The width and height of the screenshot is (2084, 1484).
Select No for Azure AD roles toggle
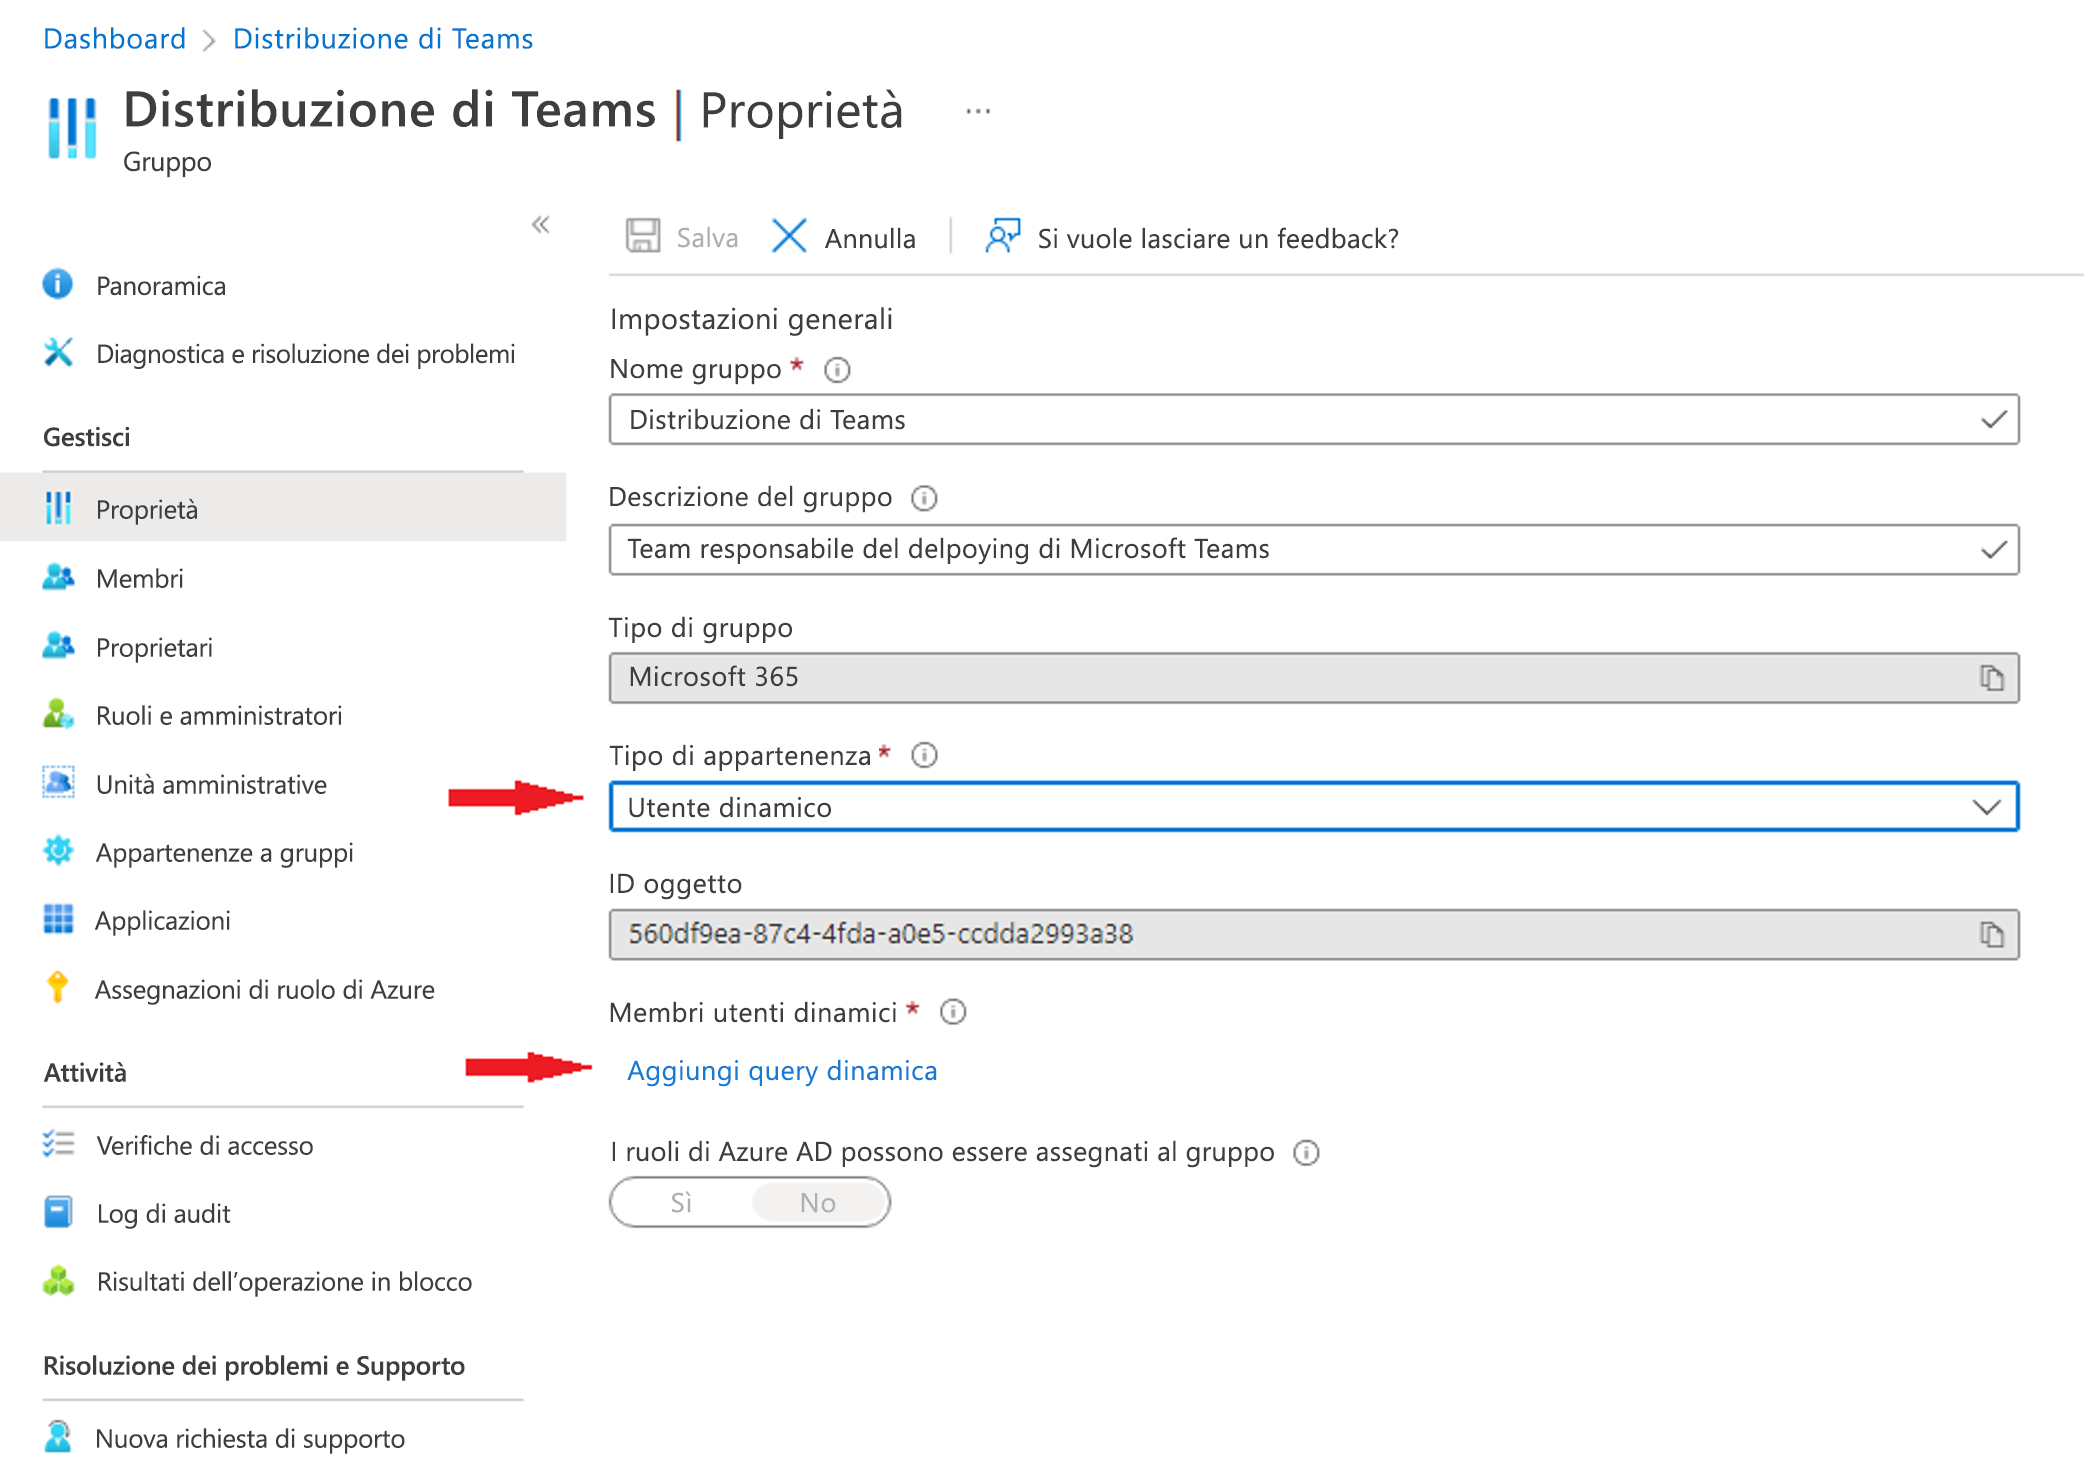point(818,1202)
